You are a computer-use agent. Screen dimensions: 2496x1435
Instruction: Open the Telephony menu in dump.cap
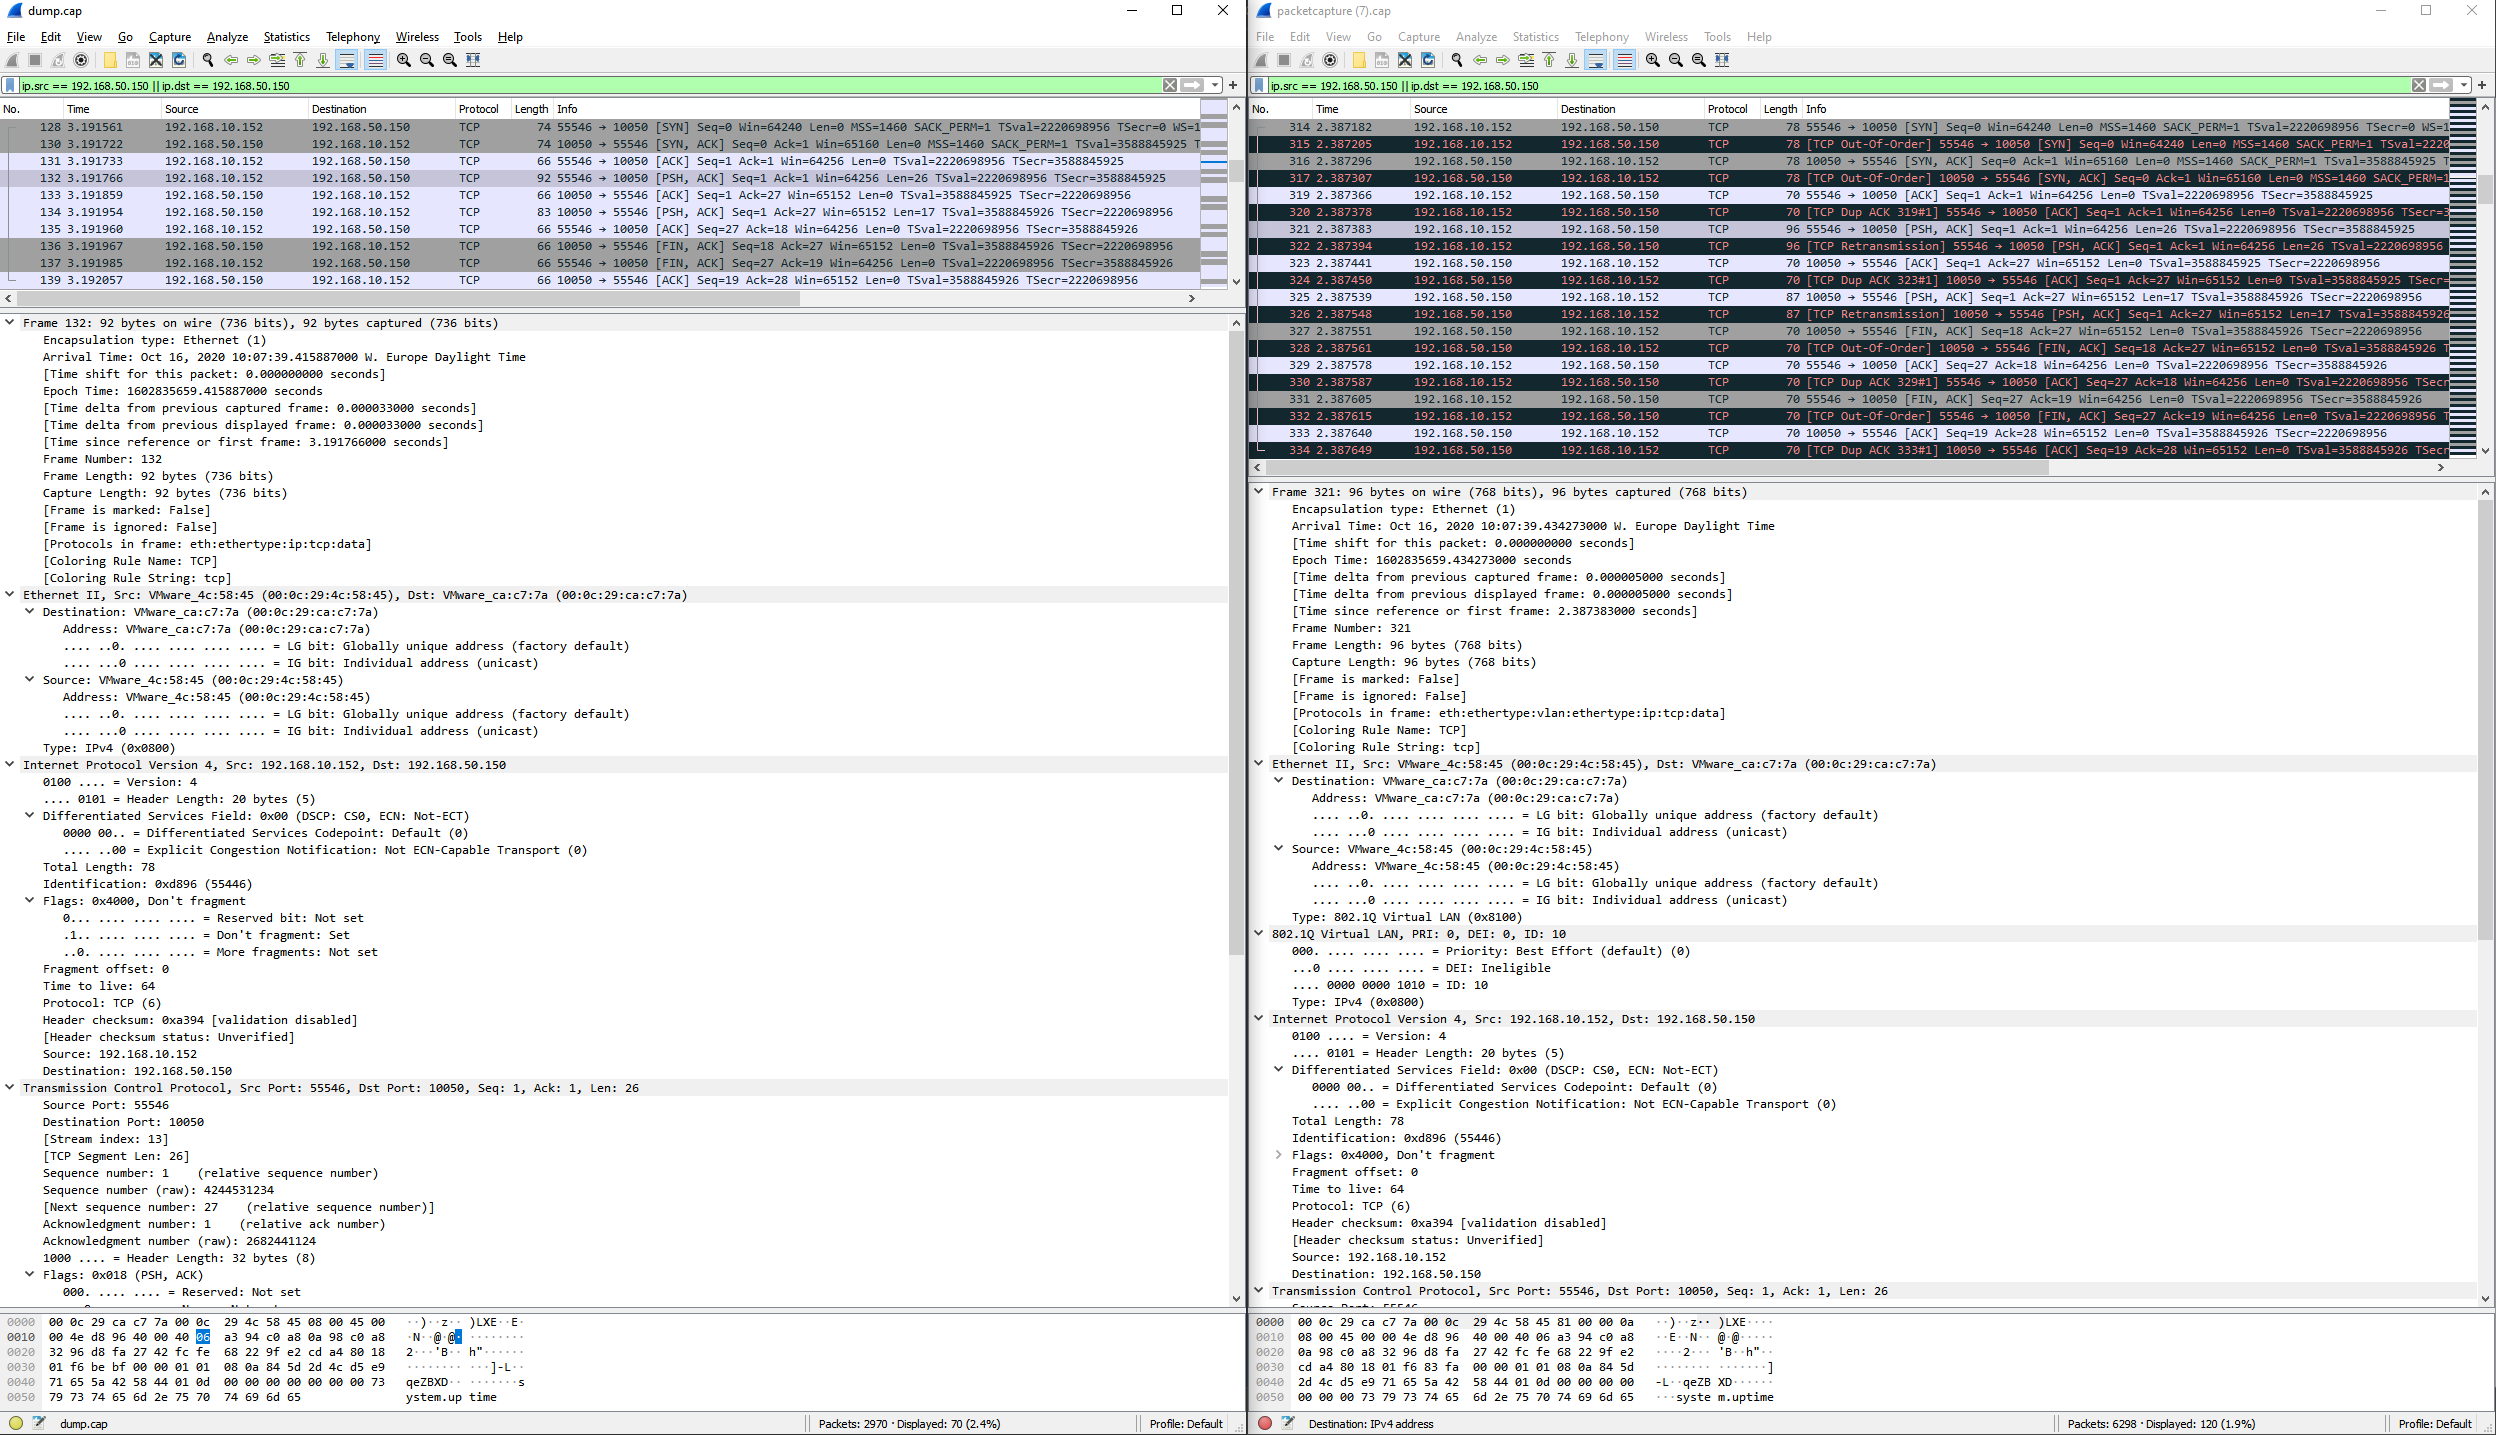(353, 37)
